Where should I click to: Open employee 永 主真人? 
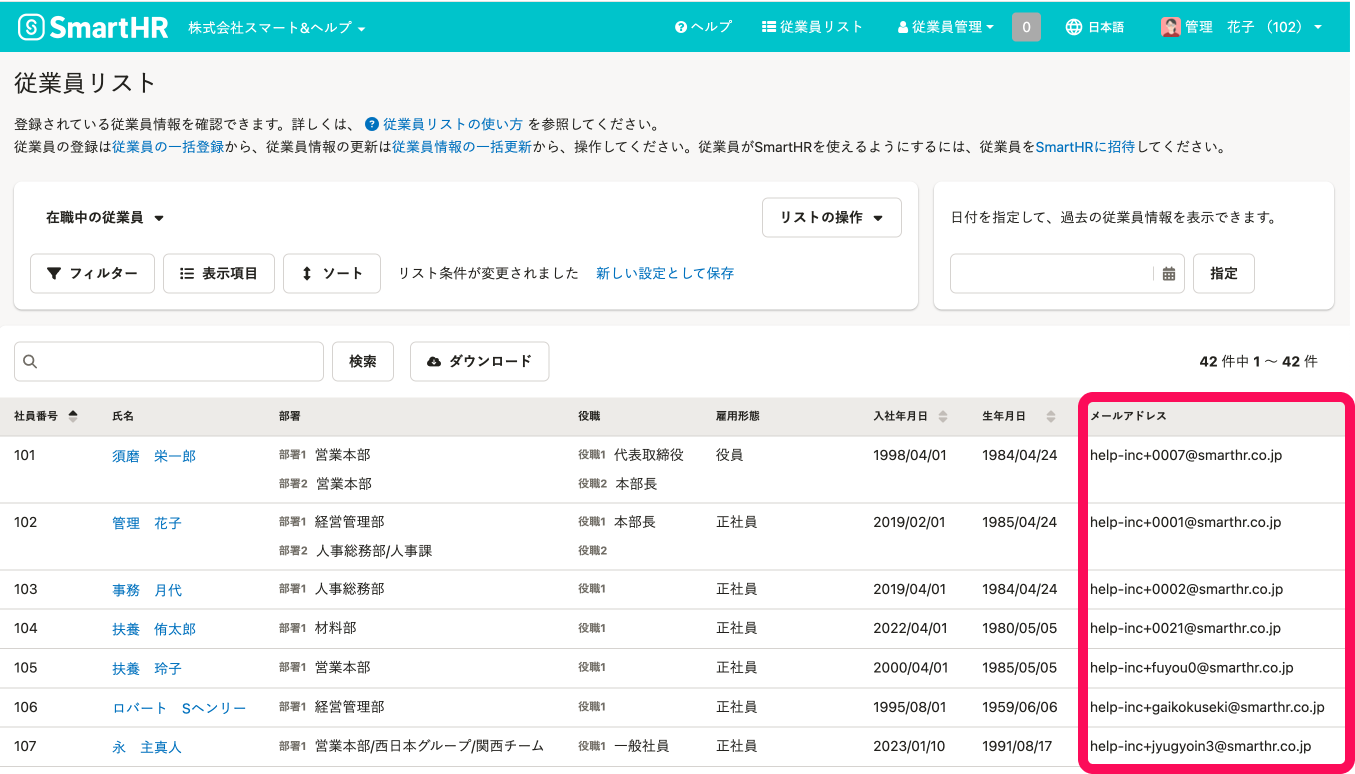pos(147,747)
